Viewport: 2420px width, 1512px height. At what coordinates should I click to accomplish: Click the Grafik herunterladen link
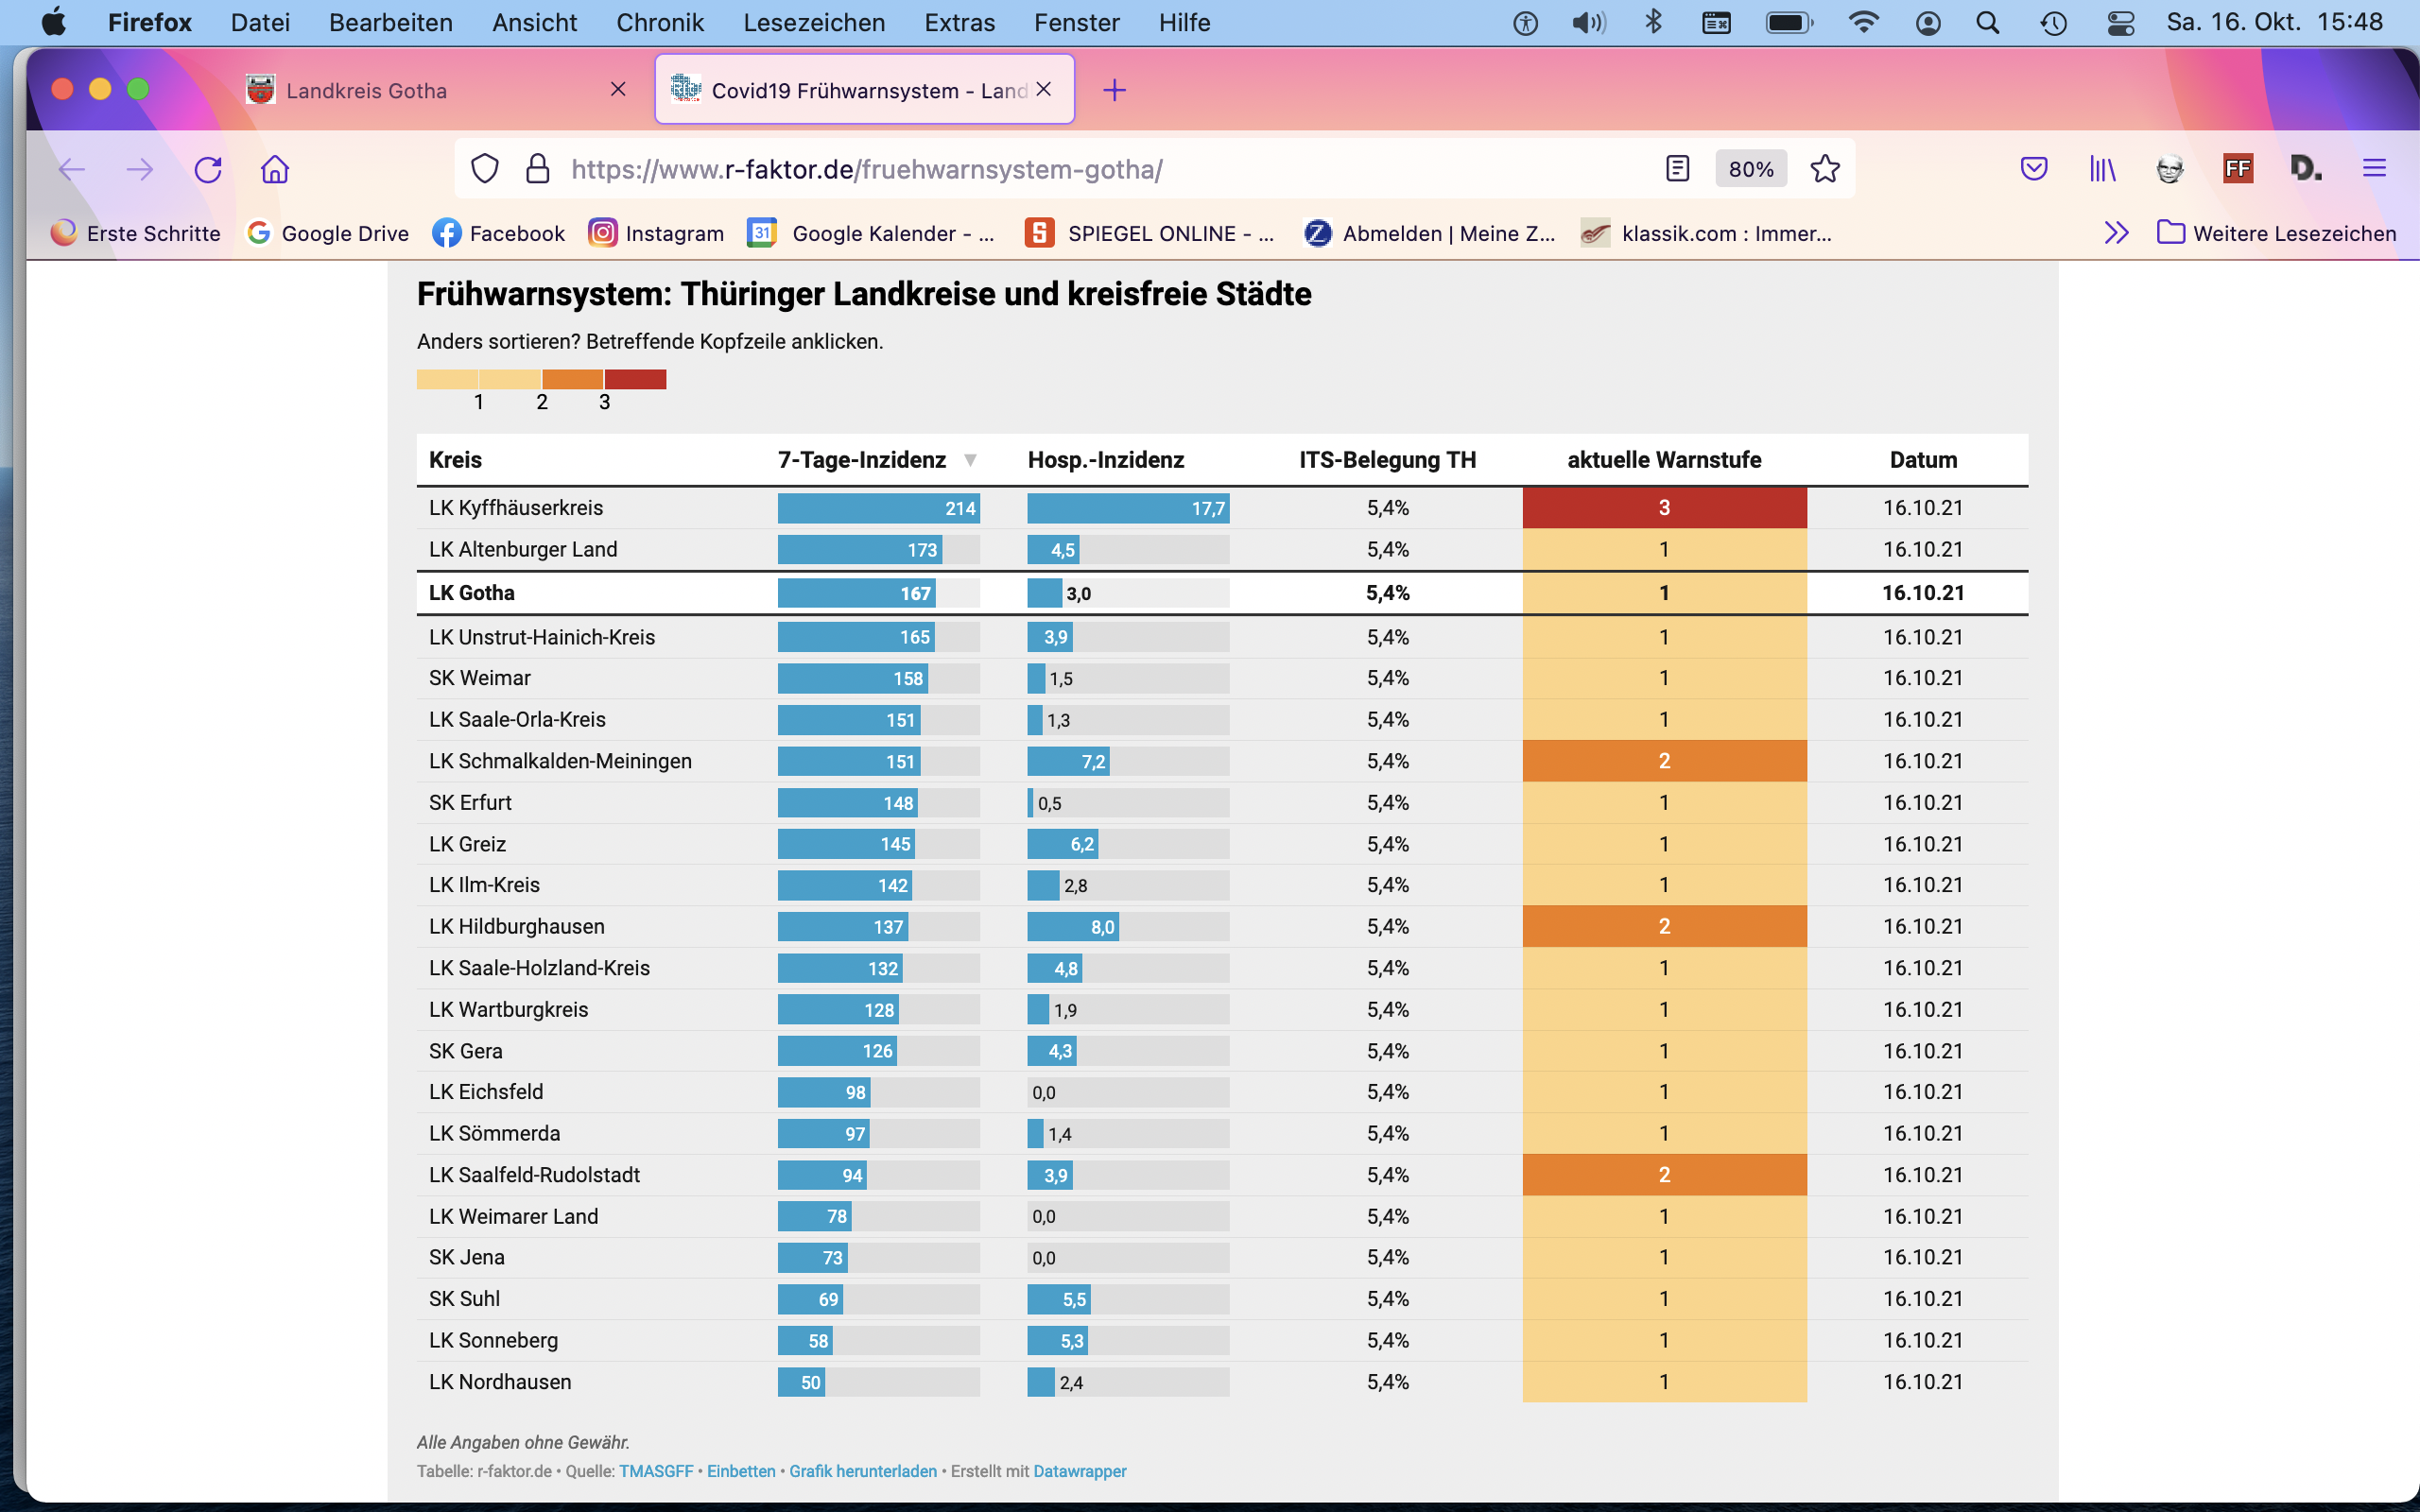point(863,1471)
